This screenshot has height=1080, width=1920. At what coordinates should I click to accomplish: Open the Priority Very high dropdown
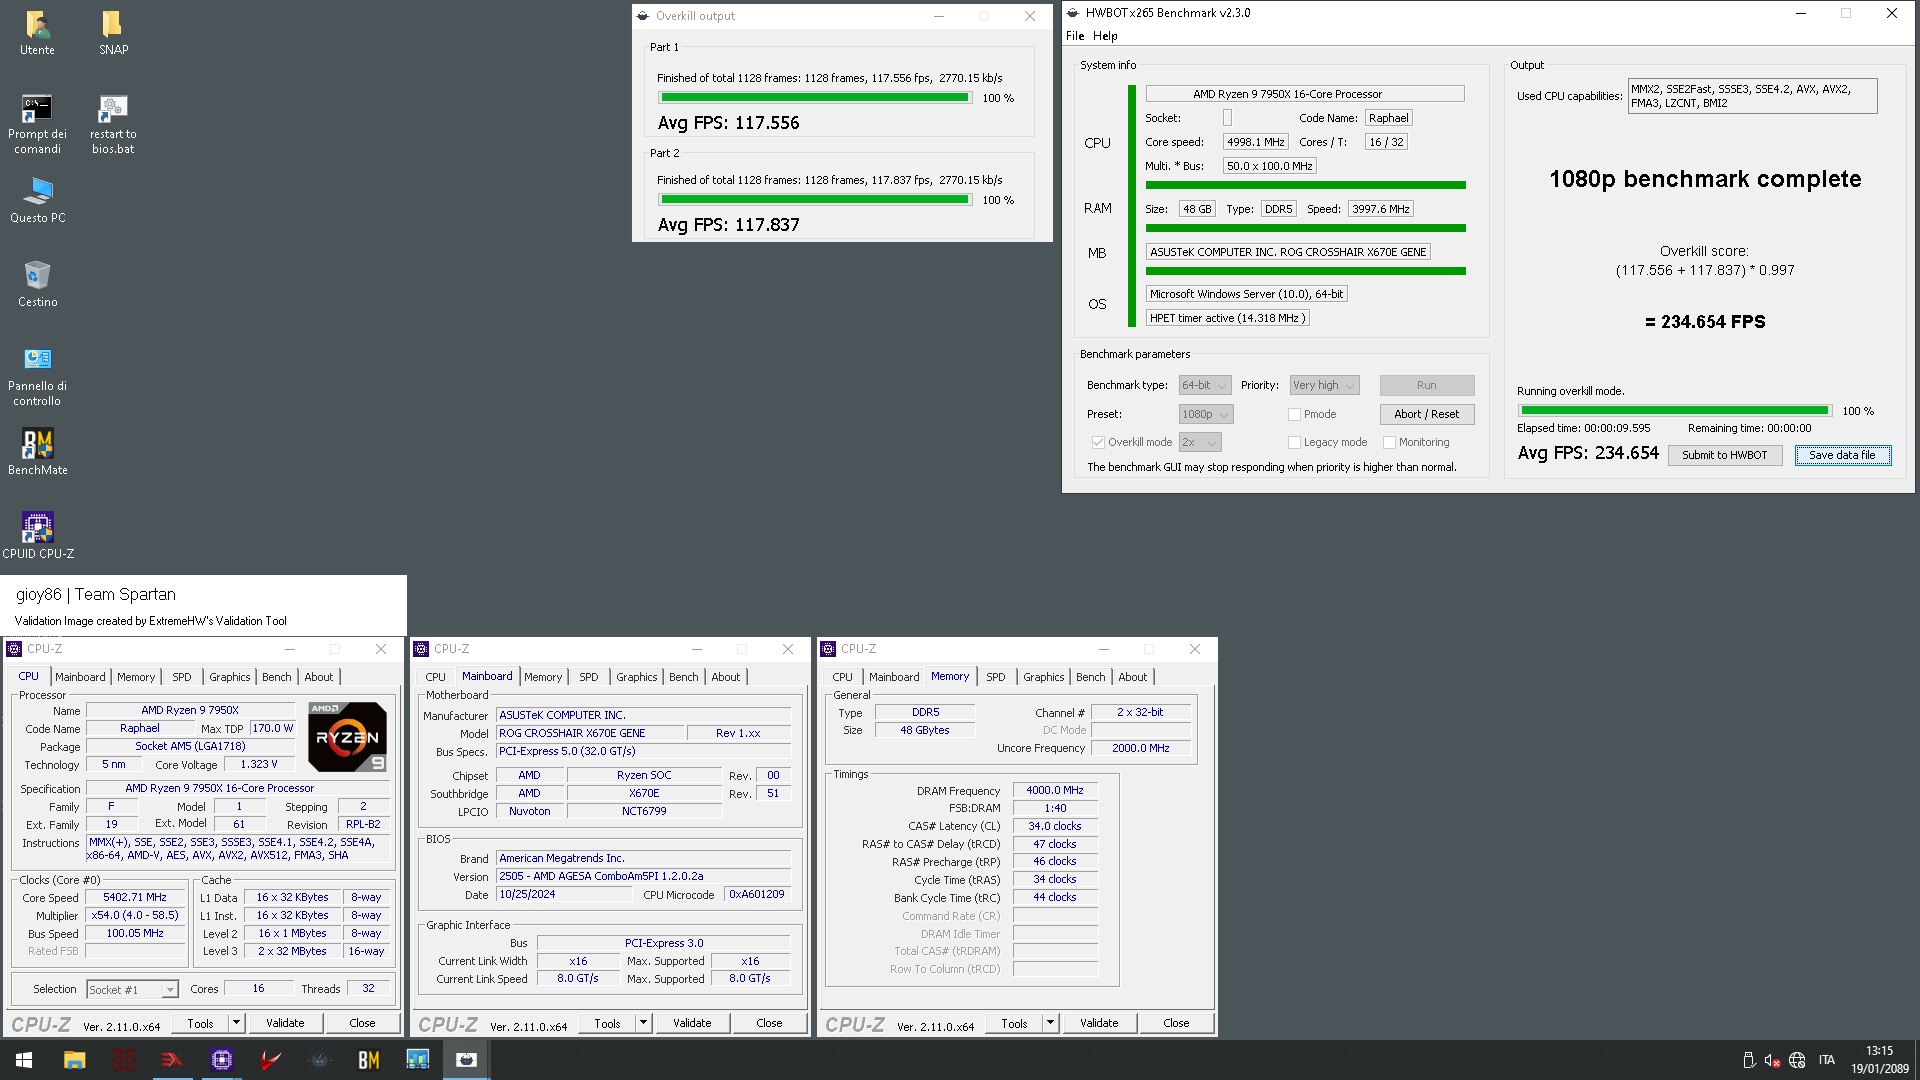coord(1324,385)
